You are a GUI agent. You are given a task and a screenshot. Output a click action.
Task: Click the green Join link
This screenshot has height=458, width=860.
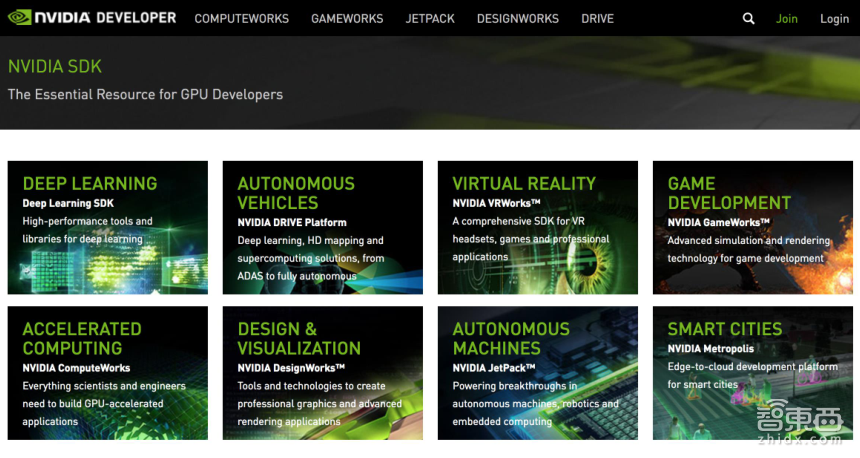(787, 18)
